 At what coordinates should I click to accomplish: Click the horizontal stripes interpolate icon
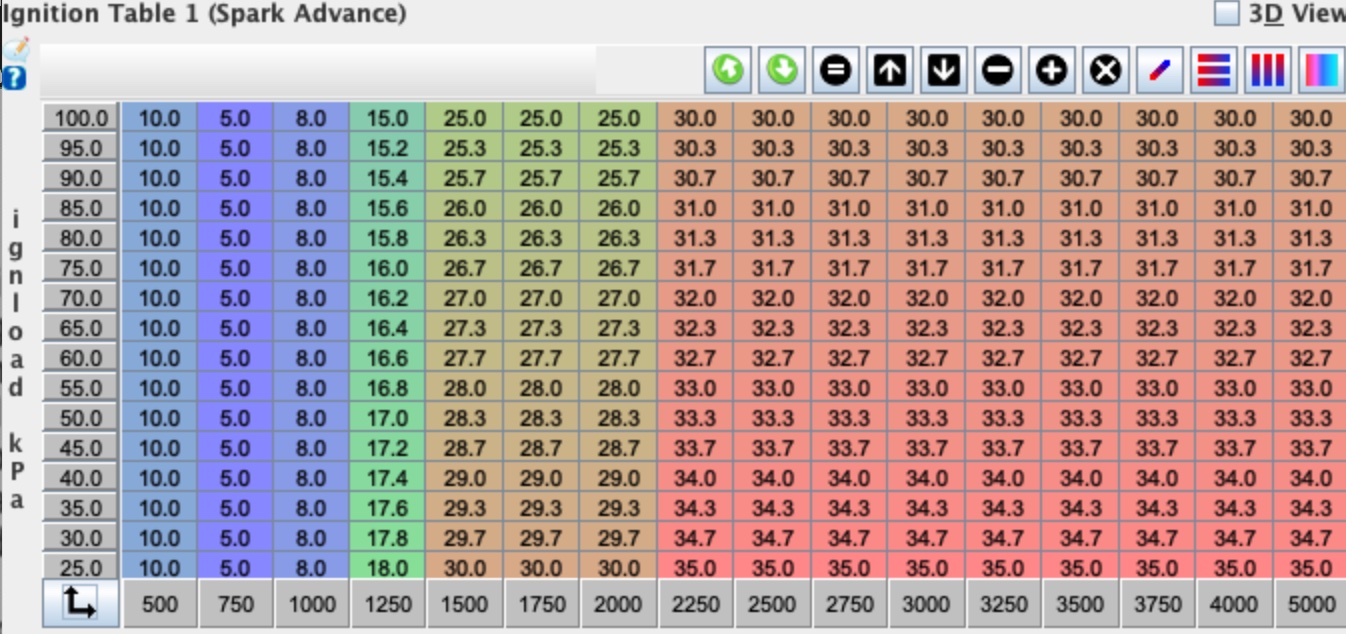[x=1213, y=70]
